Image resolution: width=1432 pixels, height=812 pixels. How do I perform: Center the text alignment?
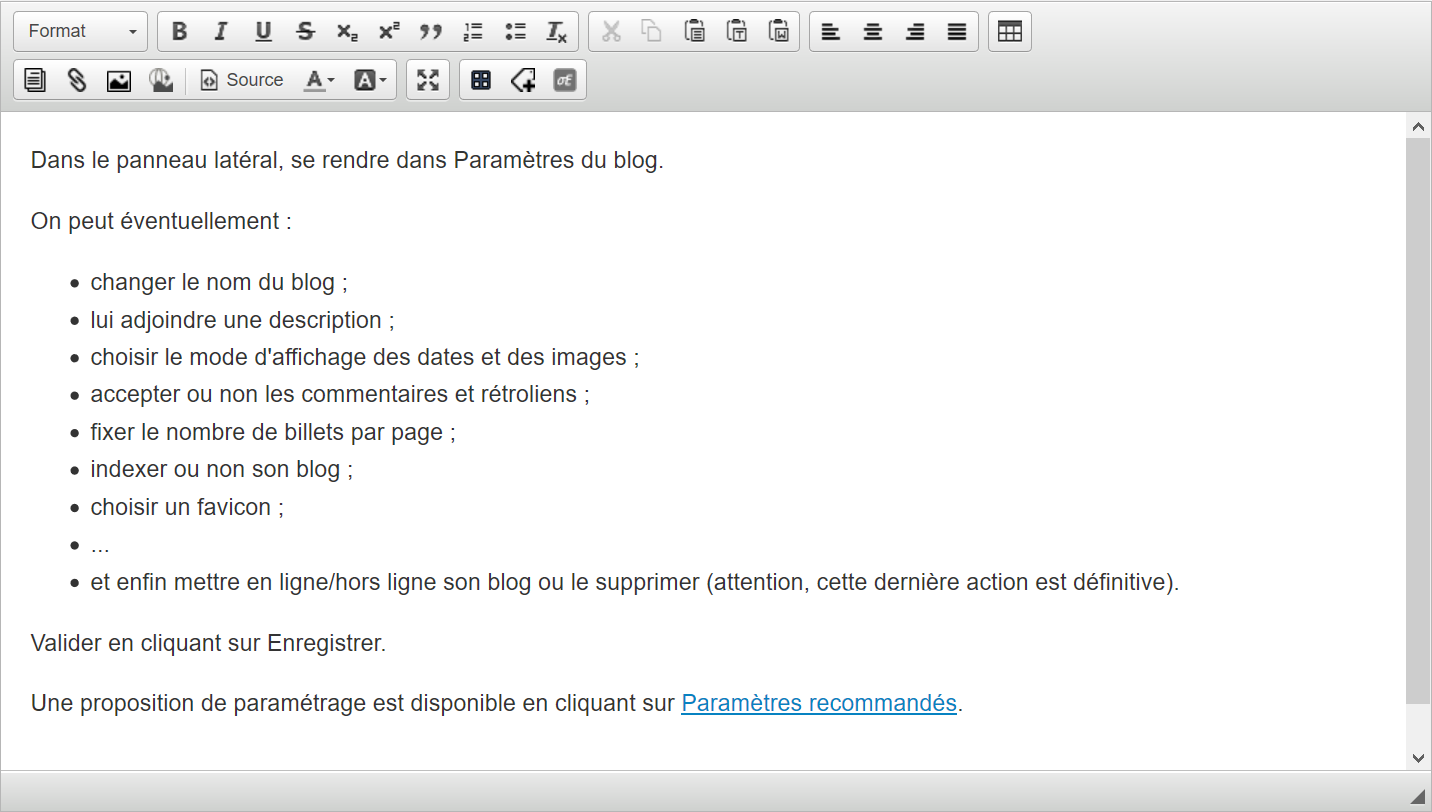pos(873,31)
